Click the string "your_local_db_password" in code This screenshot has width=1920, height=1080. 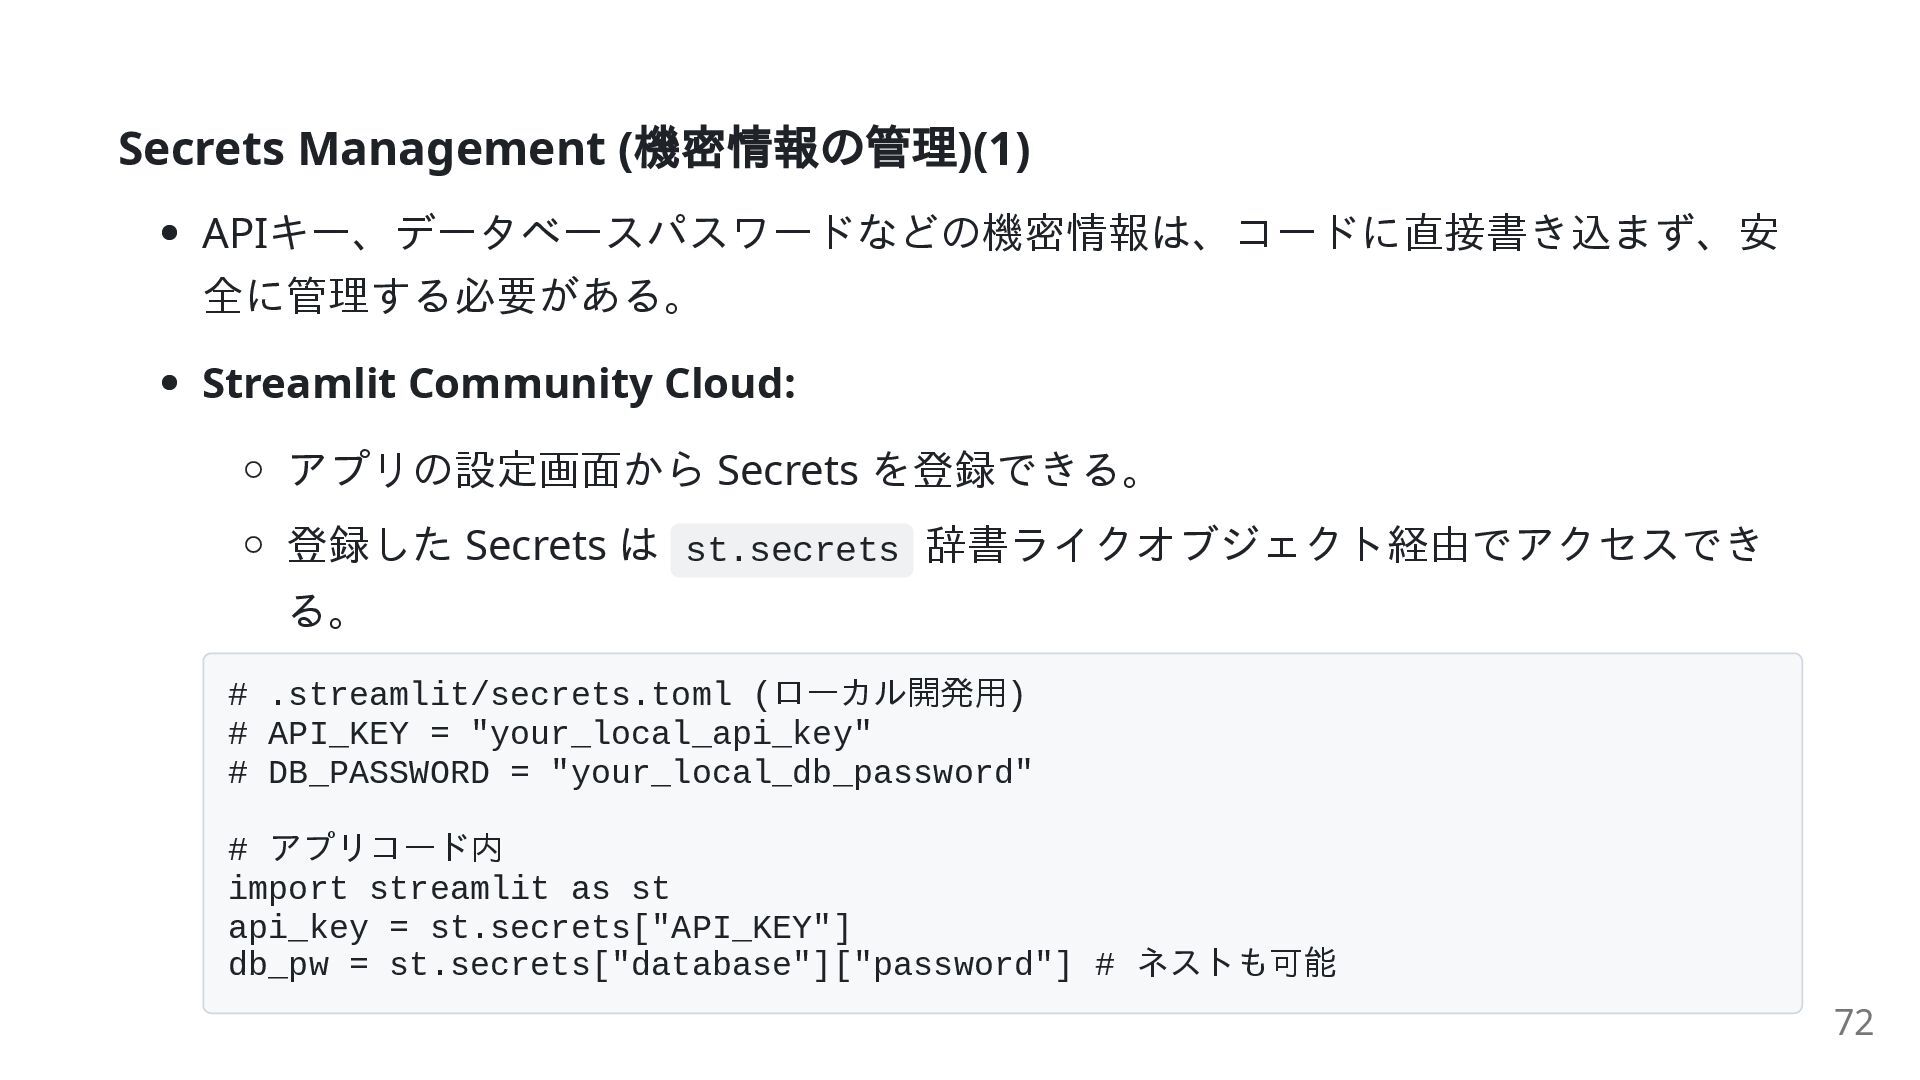click(791, 773)
